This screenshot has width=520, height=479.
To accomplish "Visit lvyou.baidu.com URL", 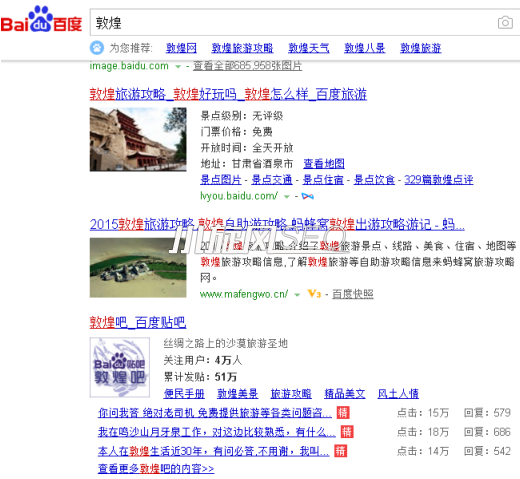I will point(239,196).
